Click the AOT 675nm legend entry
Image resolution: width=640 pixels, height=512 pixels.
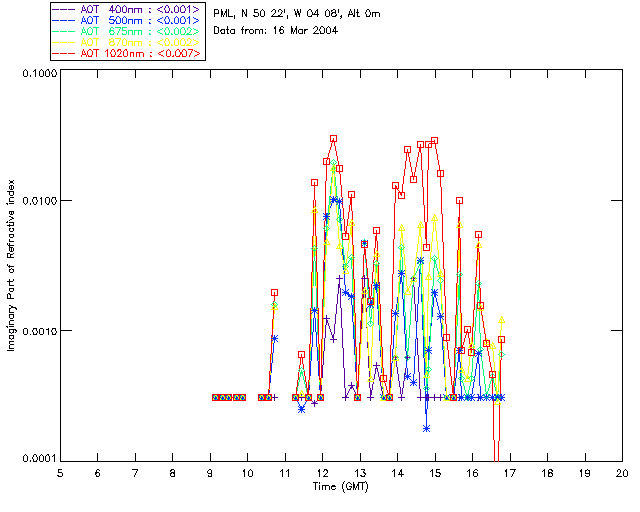(x=127, y=31)
